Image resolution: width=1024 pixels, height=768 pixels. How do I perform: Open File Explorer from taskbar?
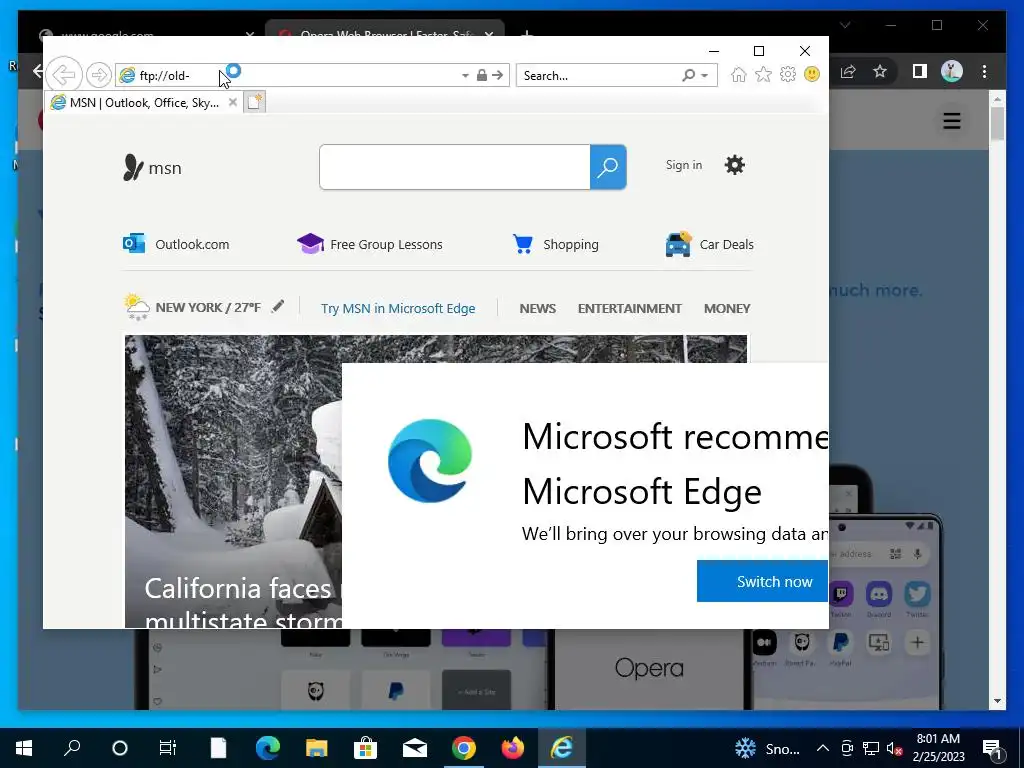(x=316, y=748)
